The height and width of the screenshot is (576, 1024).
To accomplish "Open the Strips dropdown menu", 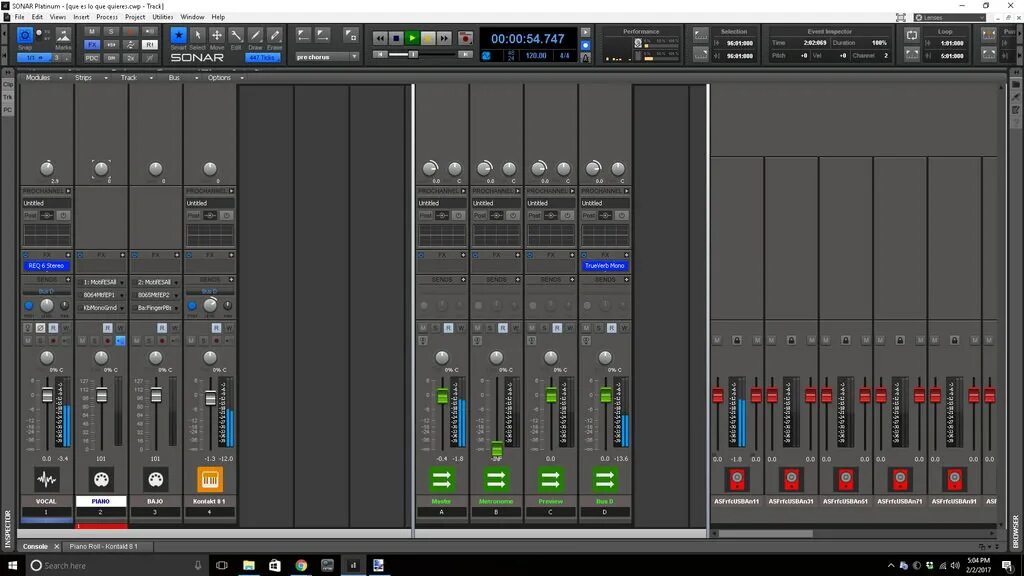I will [x=90, y=78].
